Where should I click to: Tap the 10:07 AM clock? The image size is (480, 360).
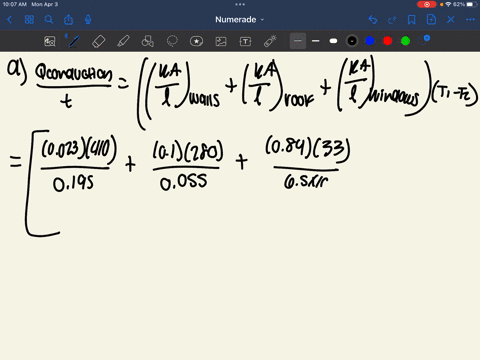(14, 4)
